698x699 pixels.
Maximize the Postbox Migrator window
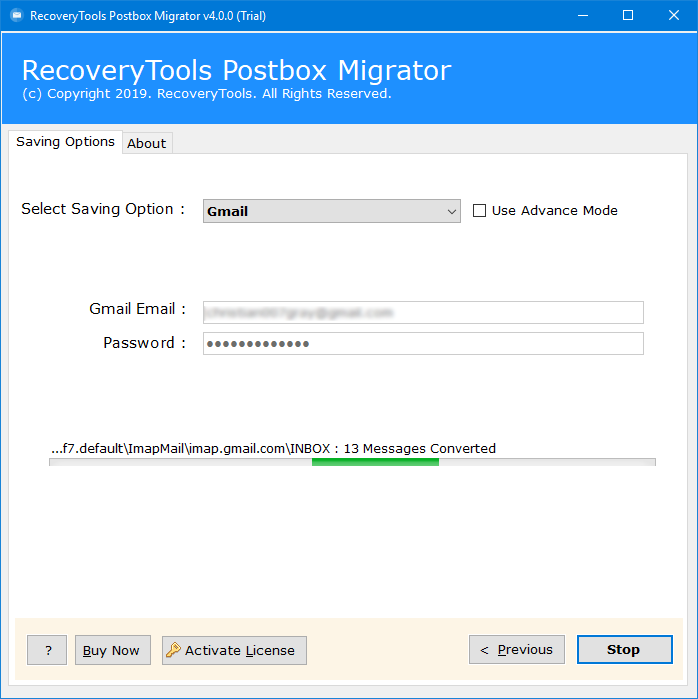[x=628, y=16]
